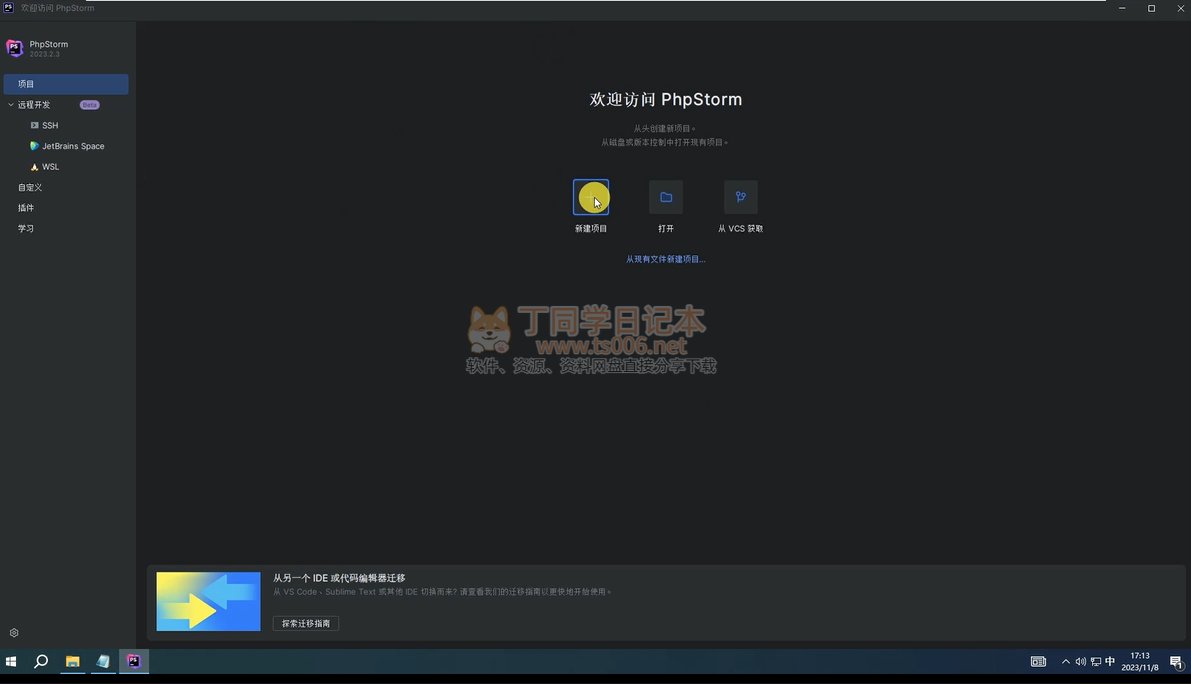The height and width of the screenshot is (684, 1191).
Task: Click the 中 input method indicator
Action: click(1110, 661)
